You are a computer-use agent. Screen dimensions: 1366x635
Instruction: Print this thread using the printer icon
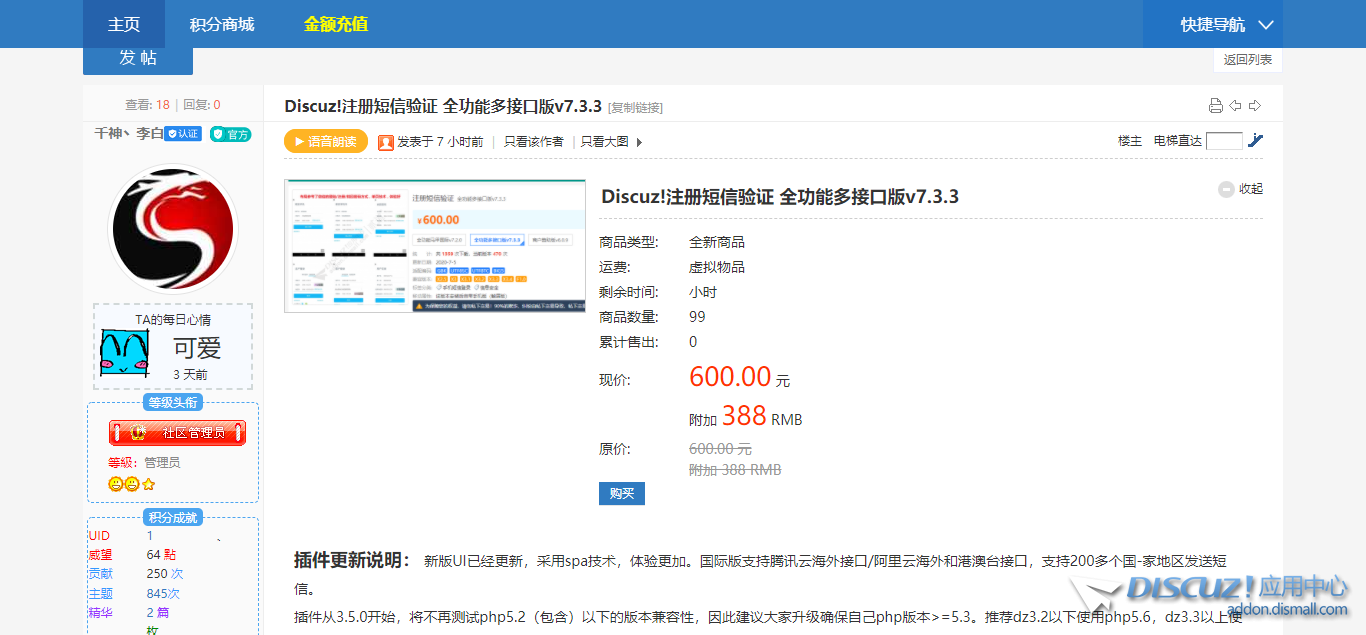pyautogui.click(x=1216, y=106)
